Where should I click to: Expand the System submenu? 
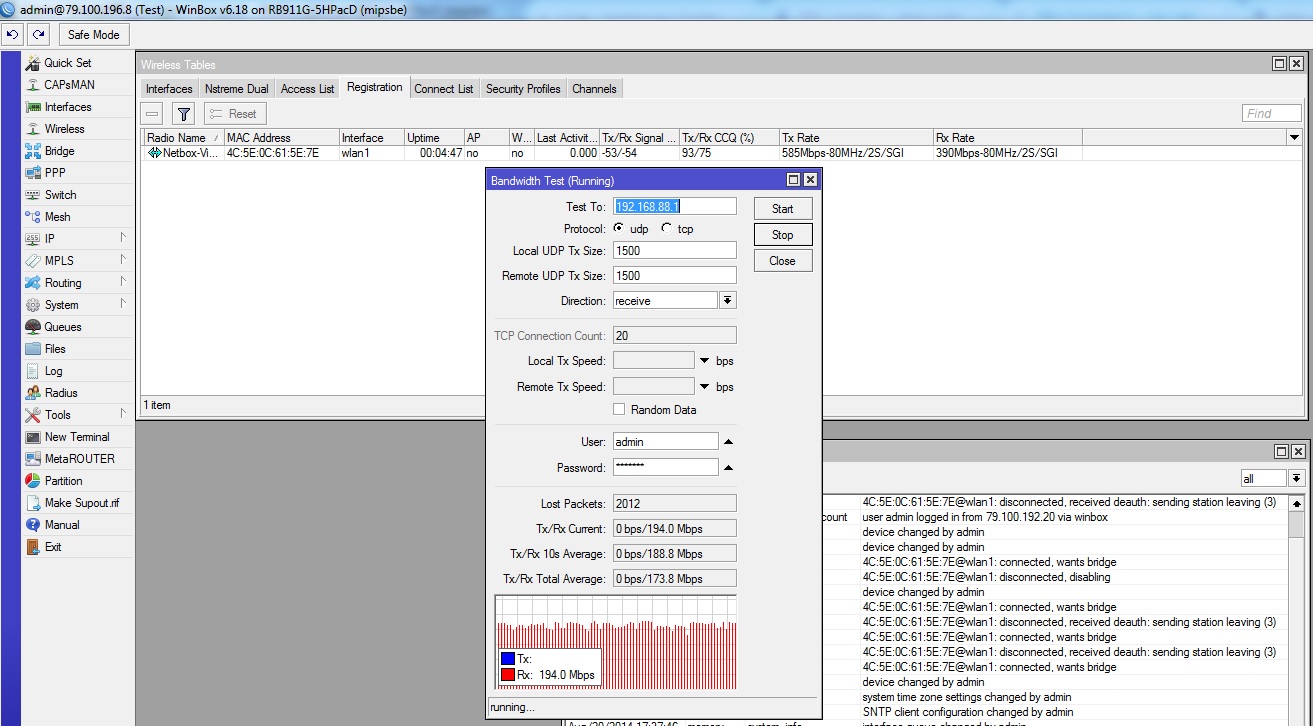click(x=122, y=304)
